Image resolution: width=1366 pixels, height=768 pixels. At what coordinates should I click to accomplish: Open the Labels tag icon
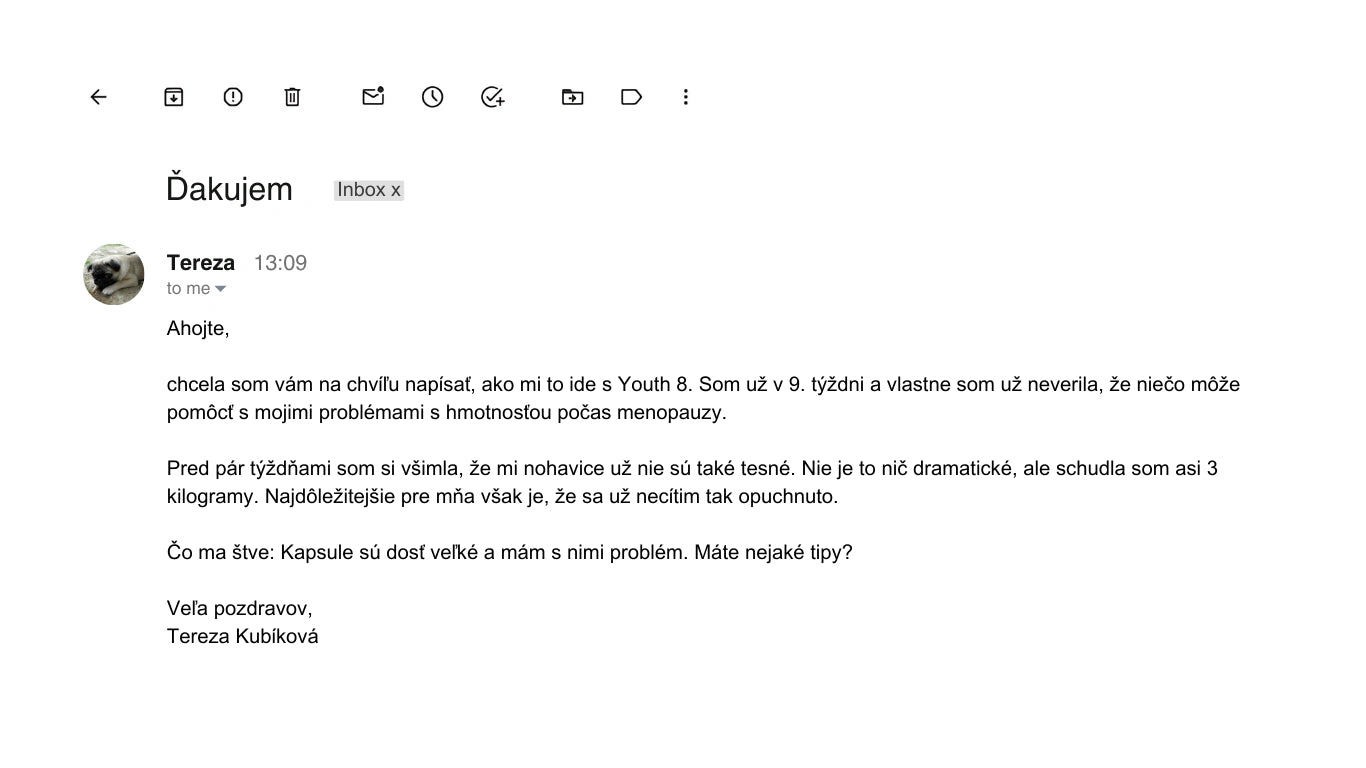point(631,97)
